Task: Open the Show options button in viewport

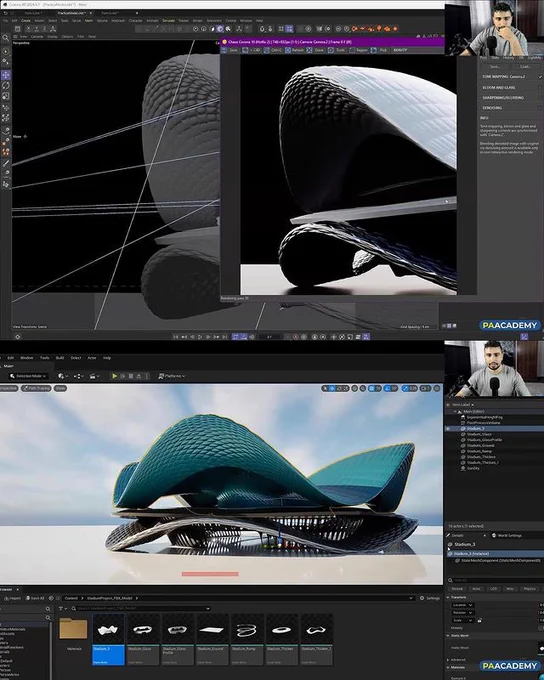Action: 60,388
